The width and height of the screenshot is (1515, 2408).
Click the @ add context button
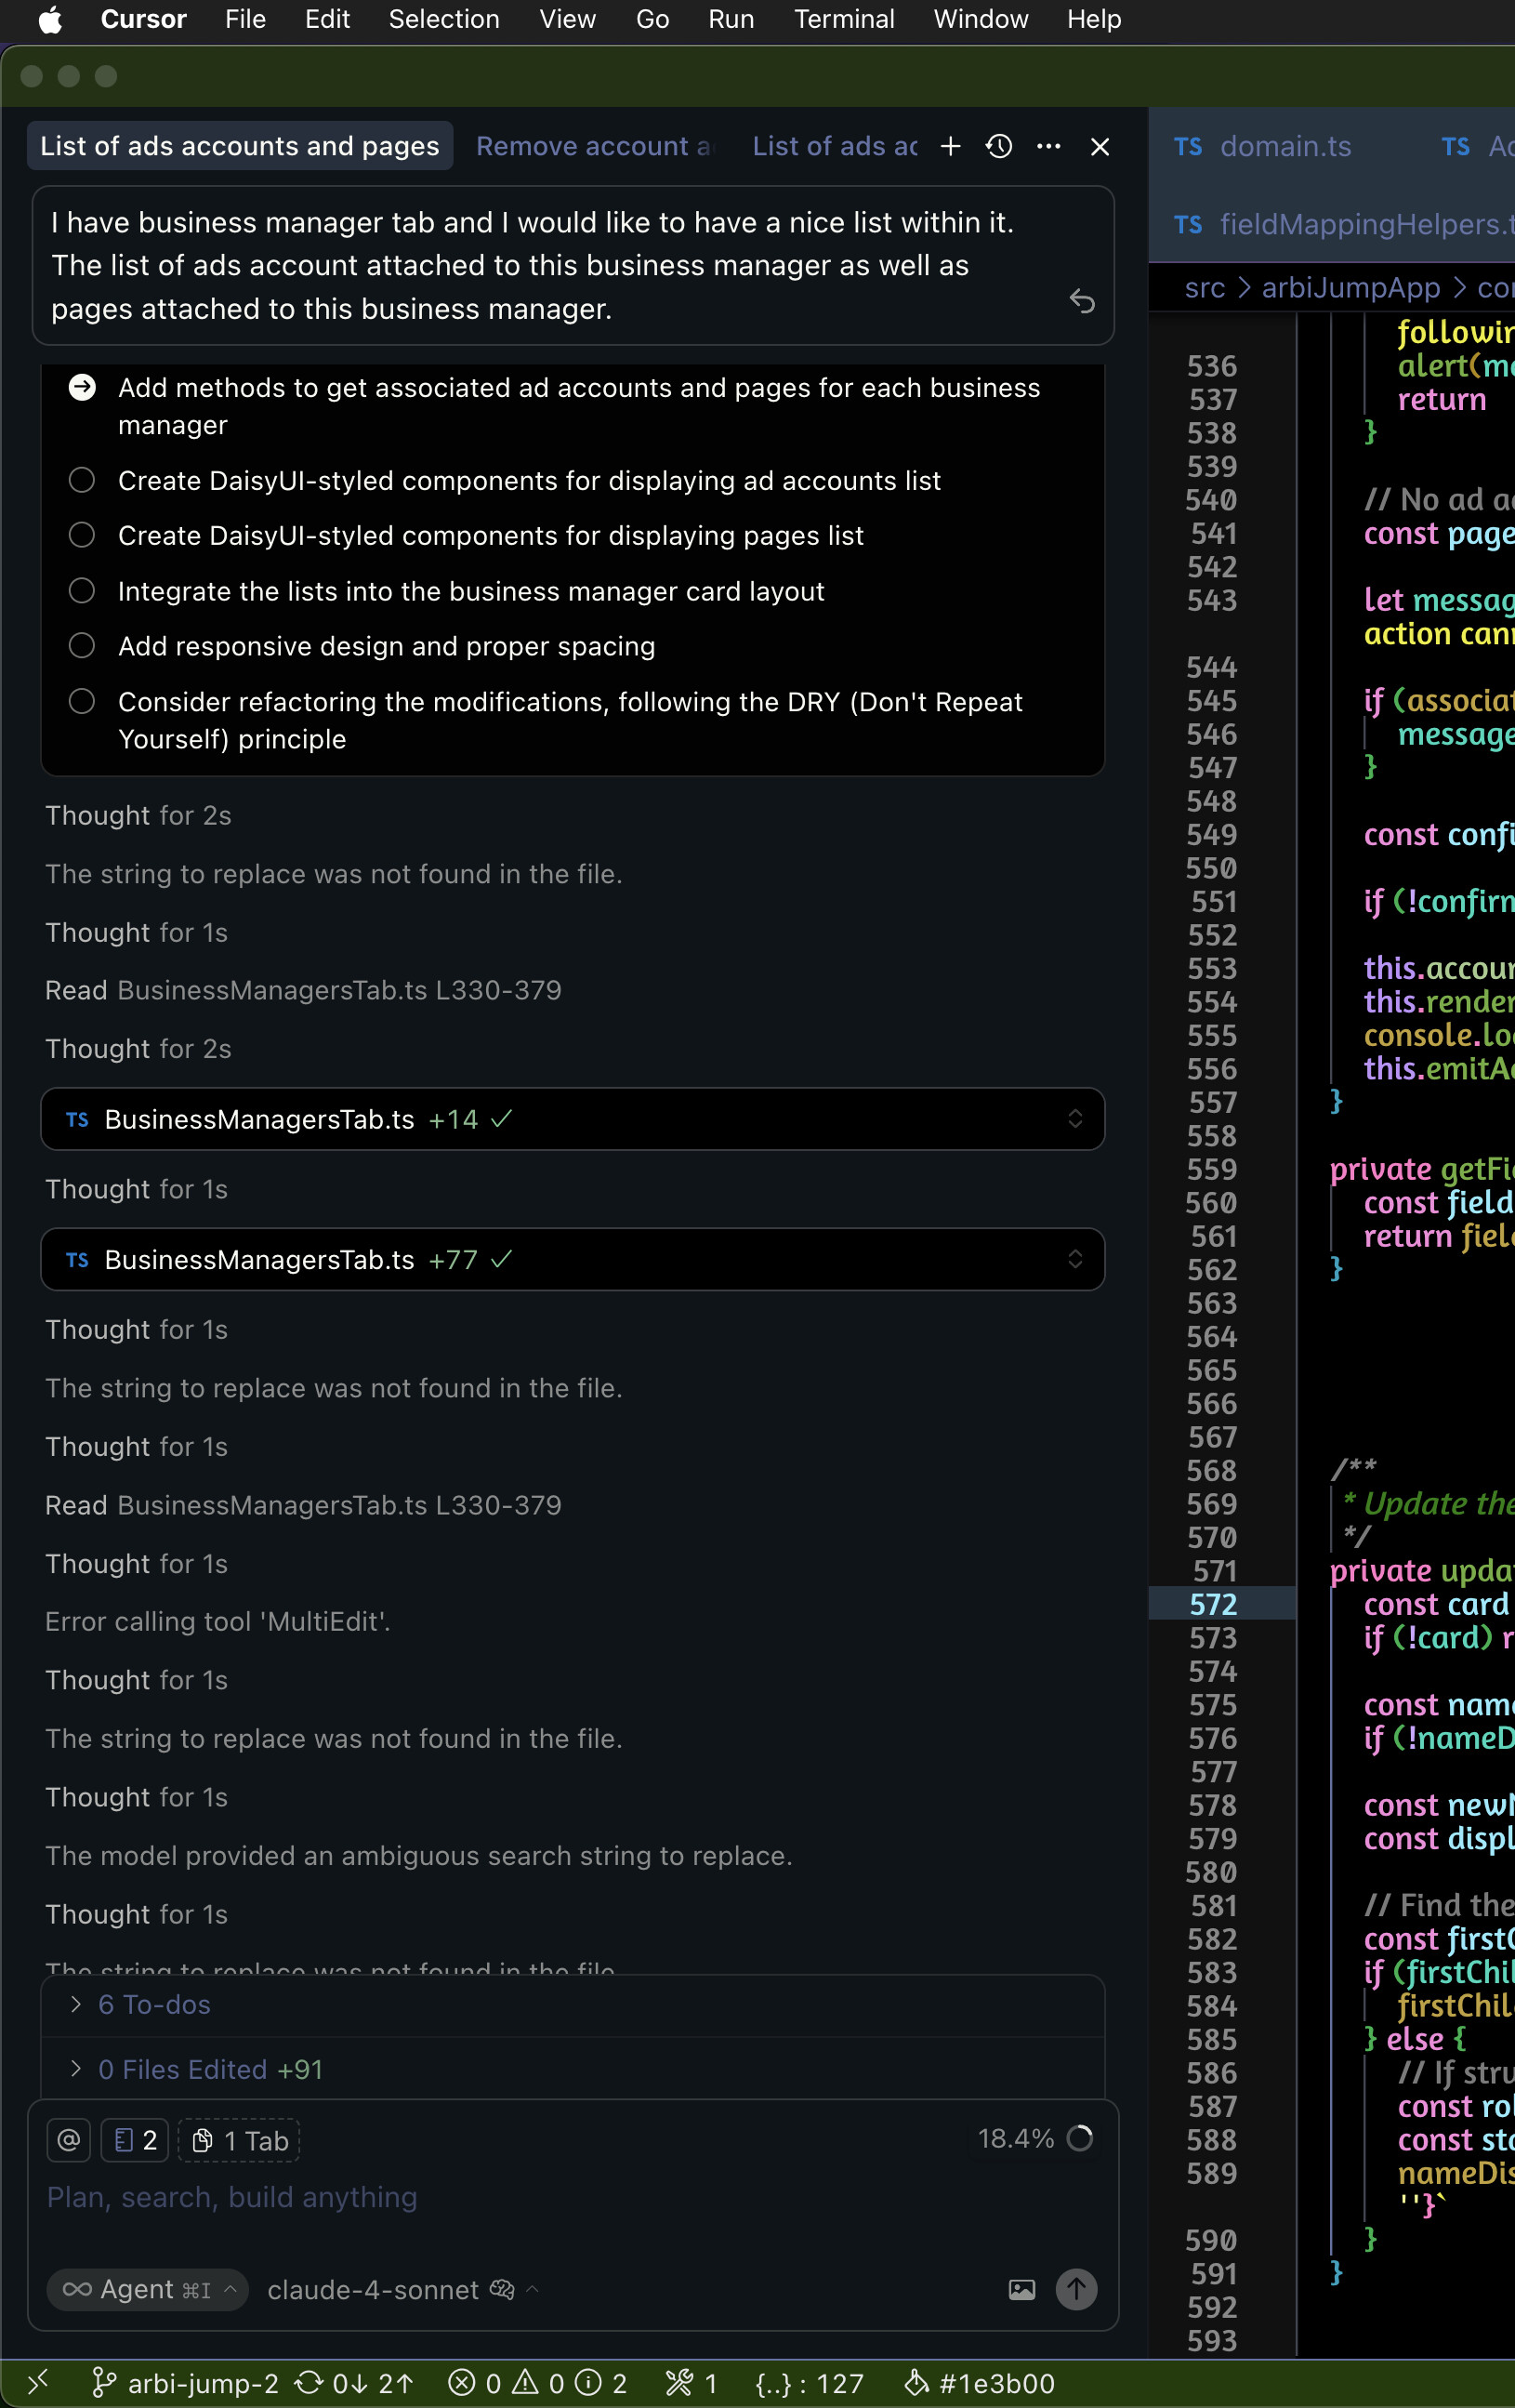69,2140
